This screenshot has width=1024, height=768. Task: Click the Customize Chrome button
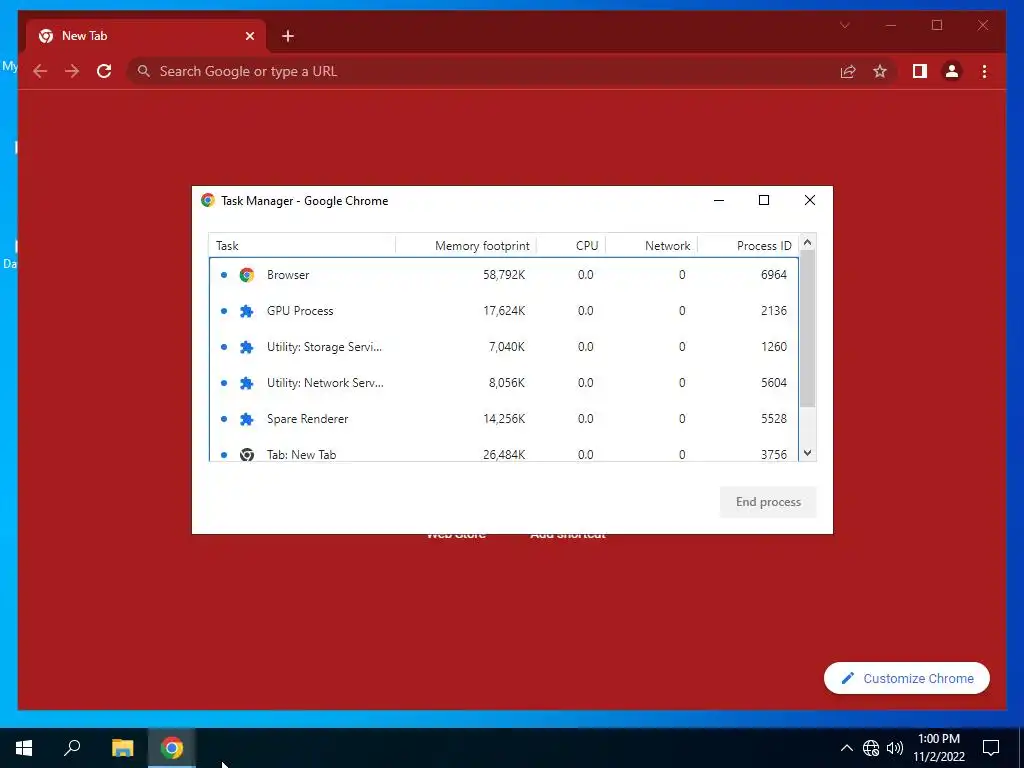(x=907, y=679)
